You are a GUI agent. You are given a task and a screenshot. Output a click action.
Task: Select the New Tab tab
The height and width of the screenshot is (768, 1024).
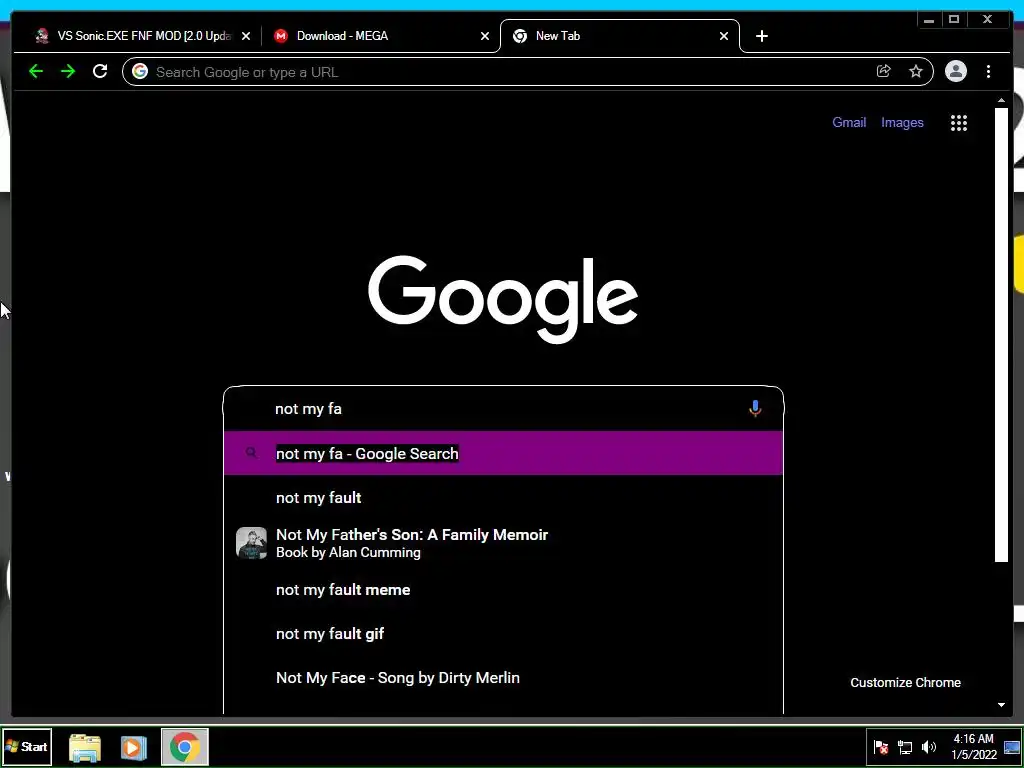[619, 37]
